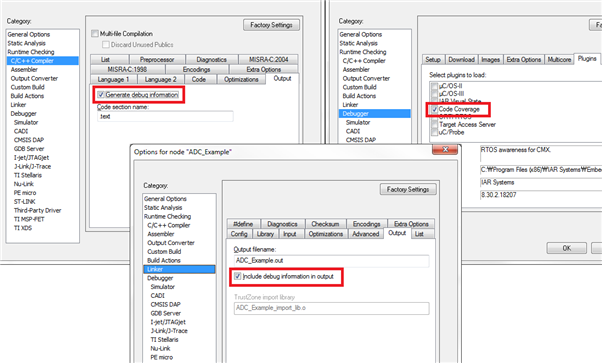Open compiler Optimizations tab
Screen dimensions: 602x363
(x=241, y=80)
